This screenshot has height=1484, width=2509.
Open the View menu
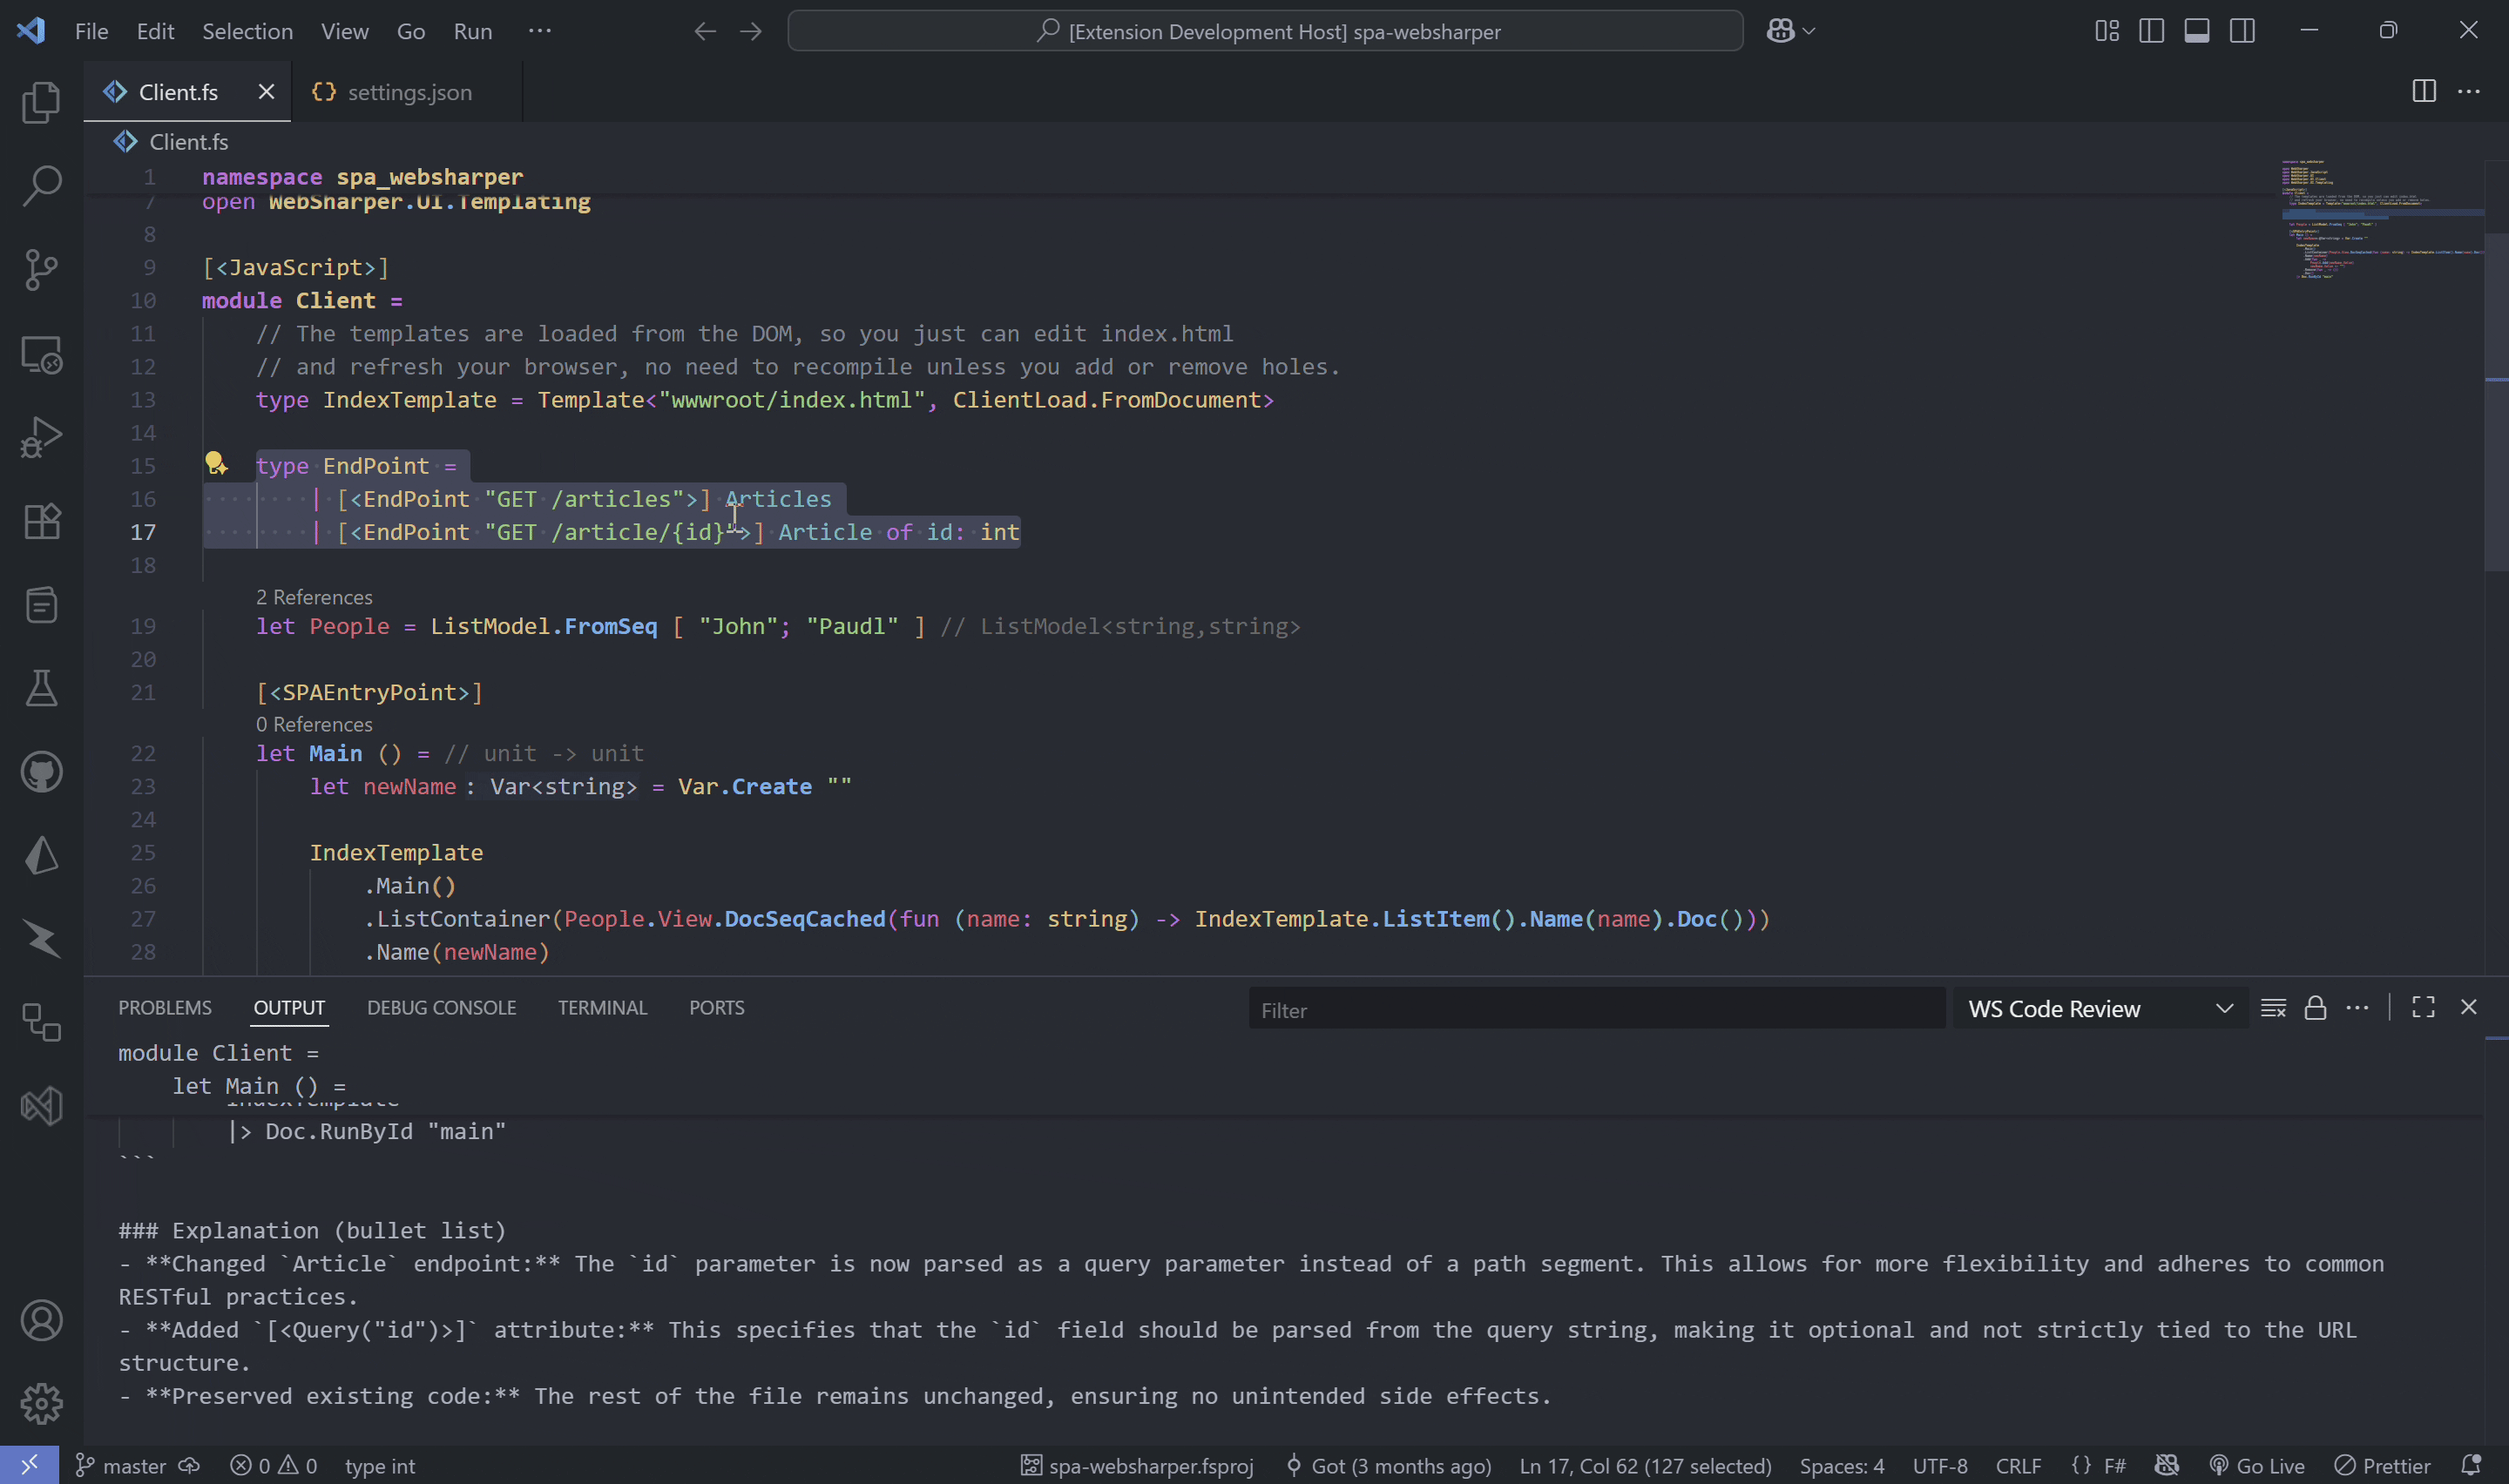pyautogui.click(x=345, y=31)
